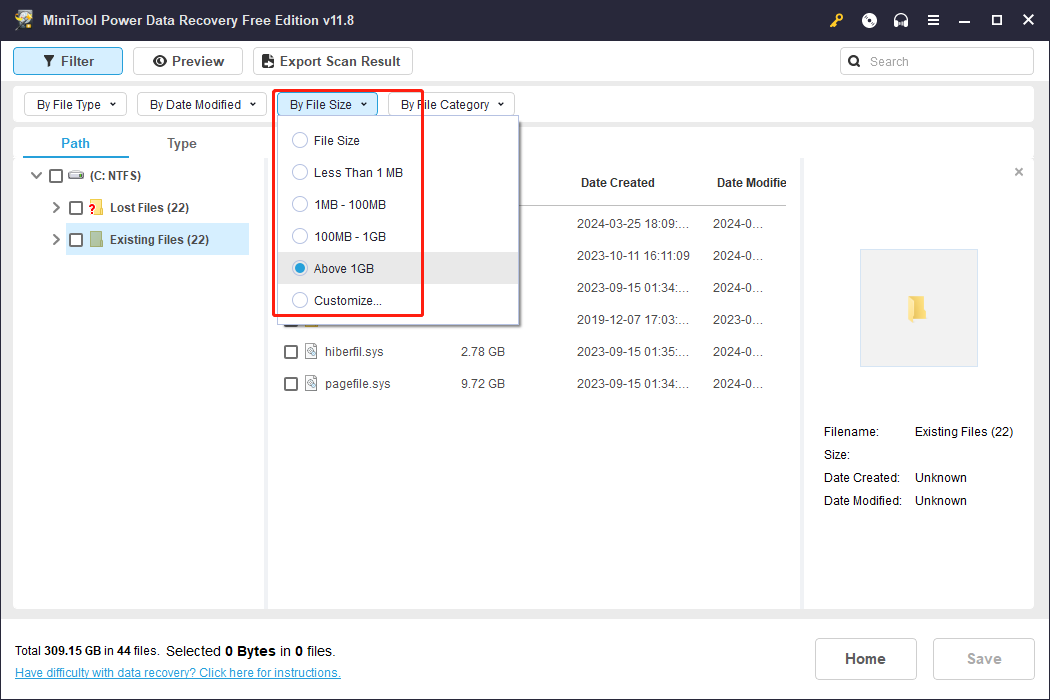
Task: Click the MiniTool app logo icon
Action: coord(23,19)
